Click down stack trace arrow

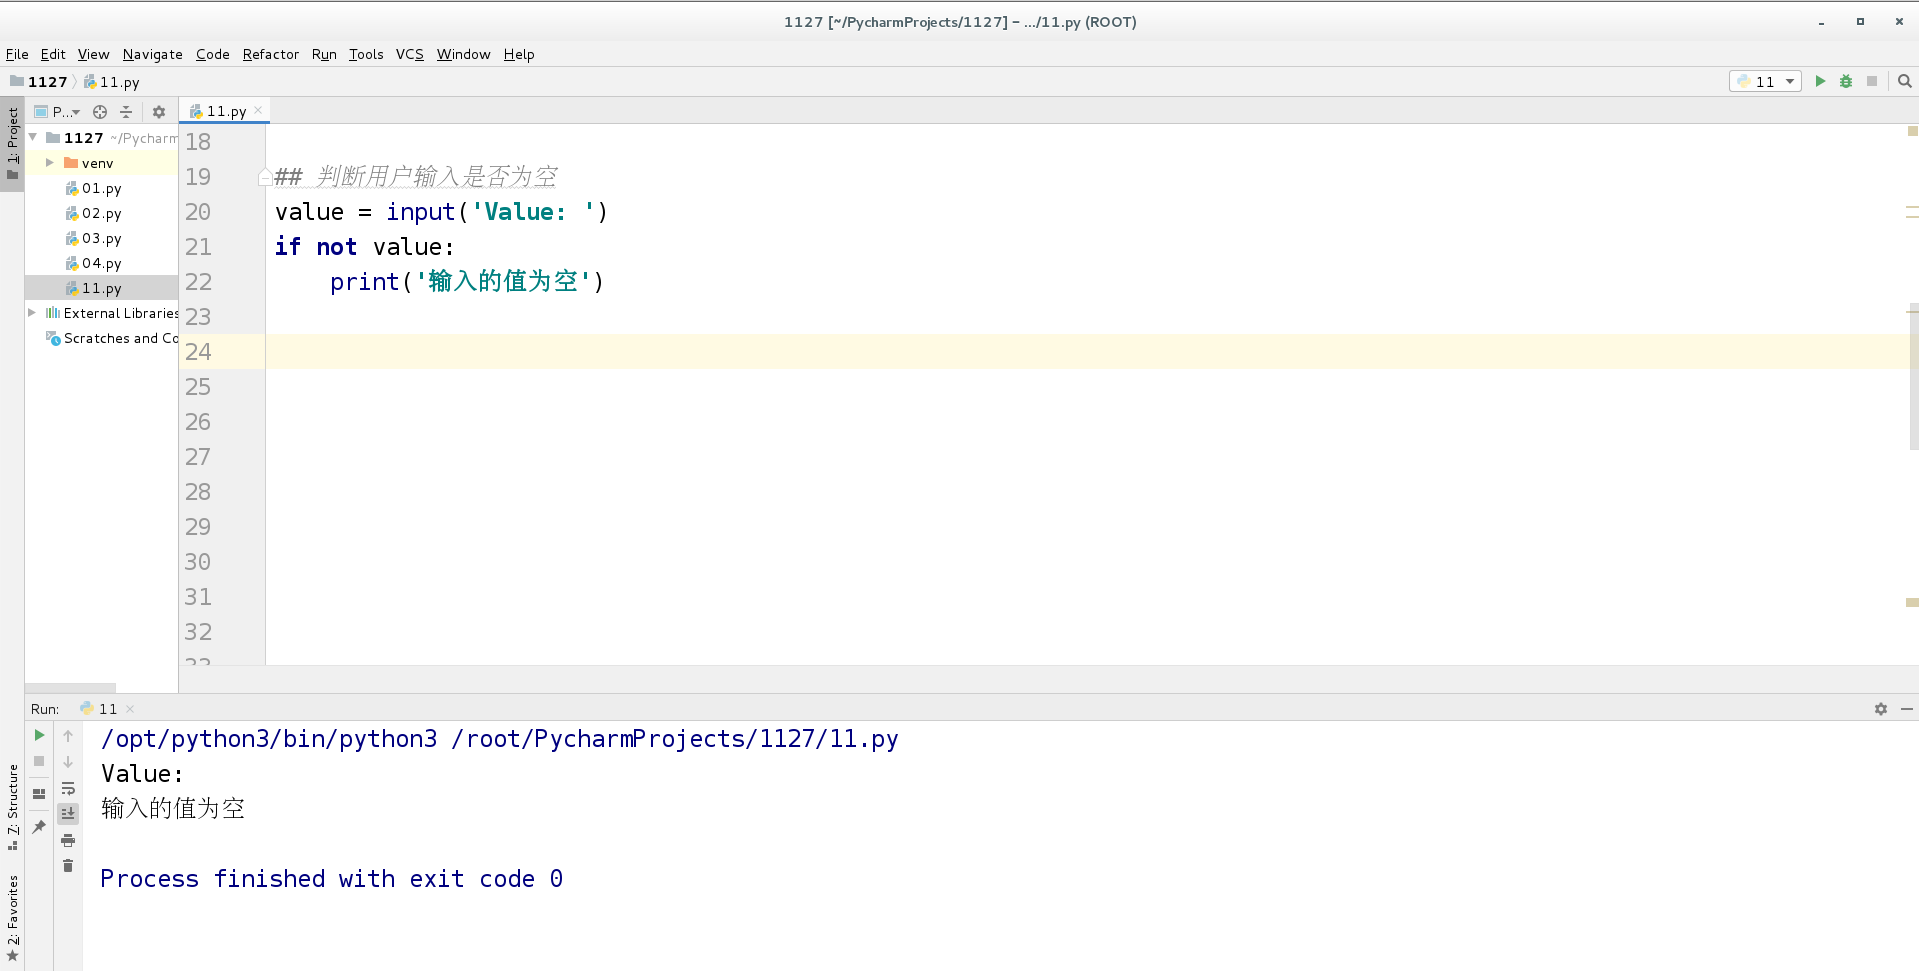[x=68, y=761]
